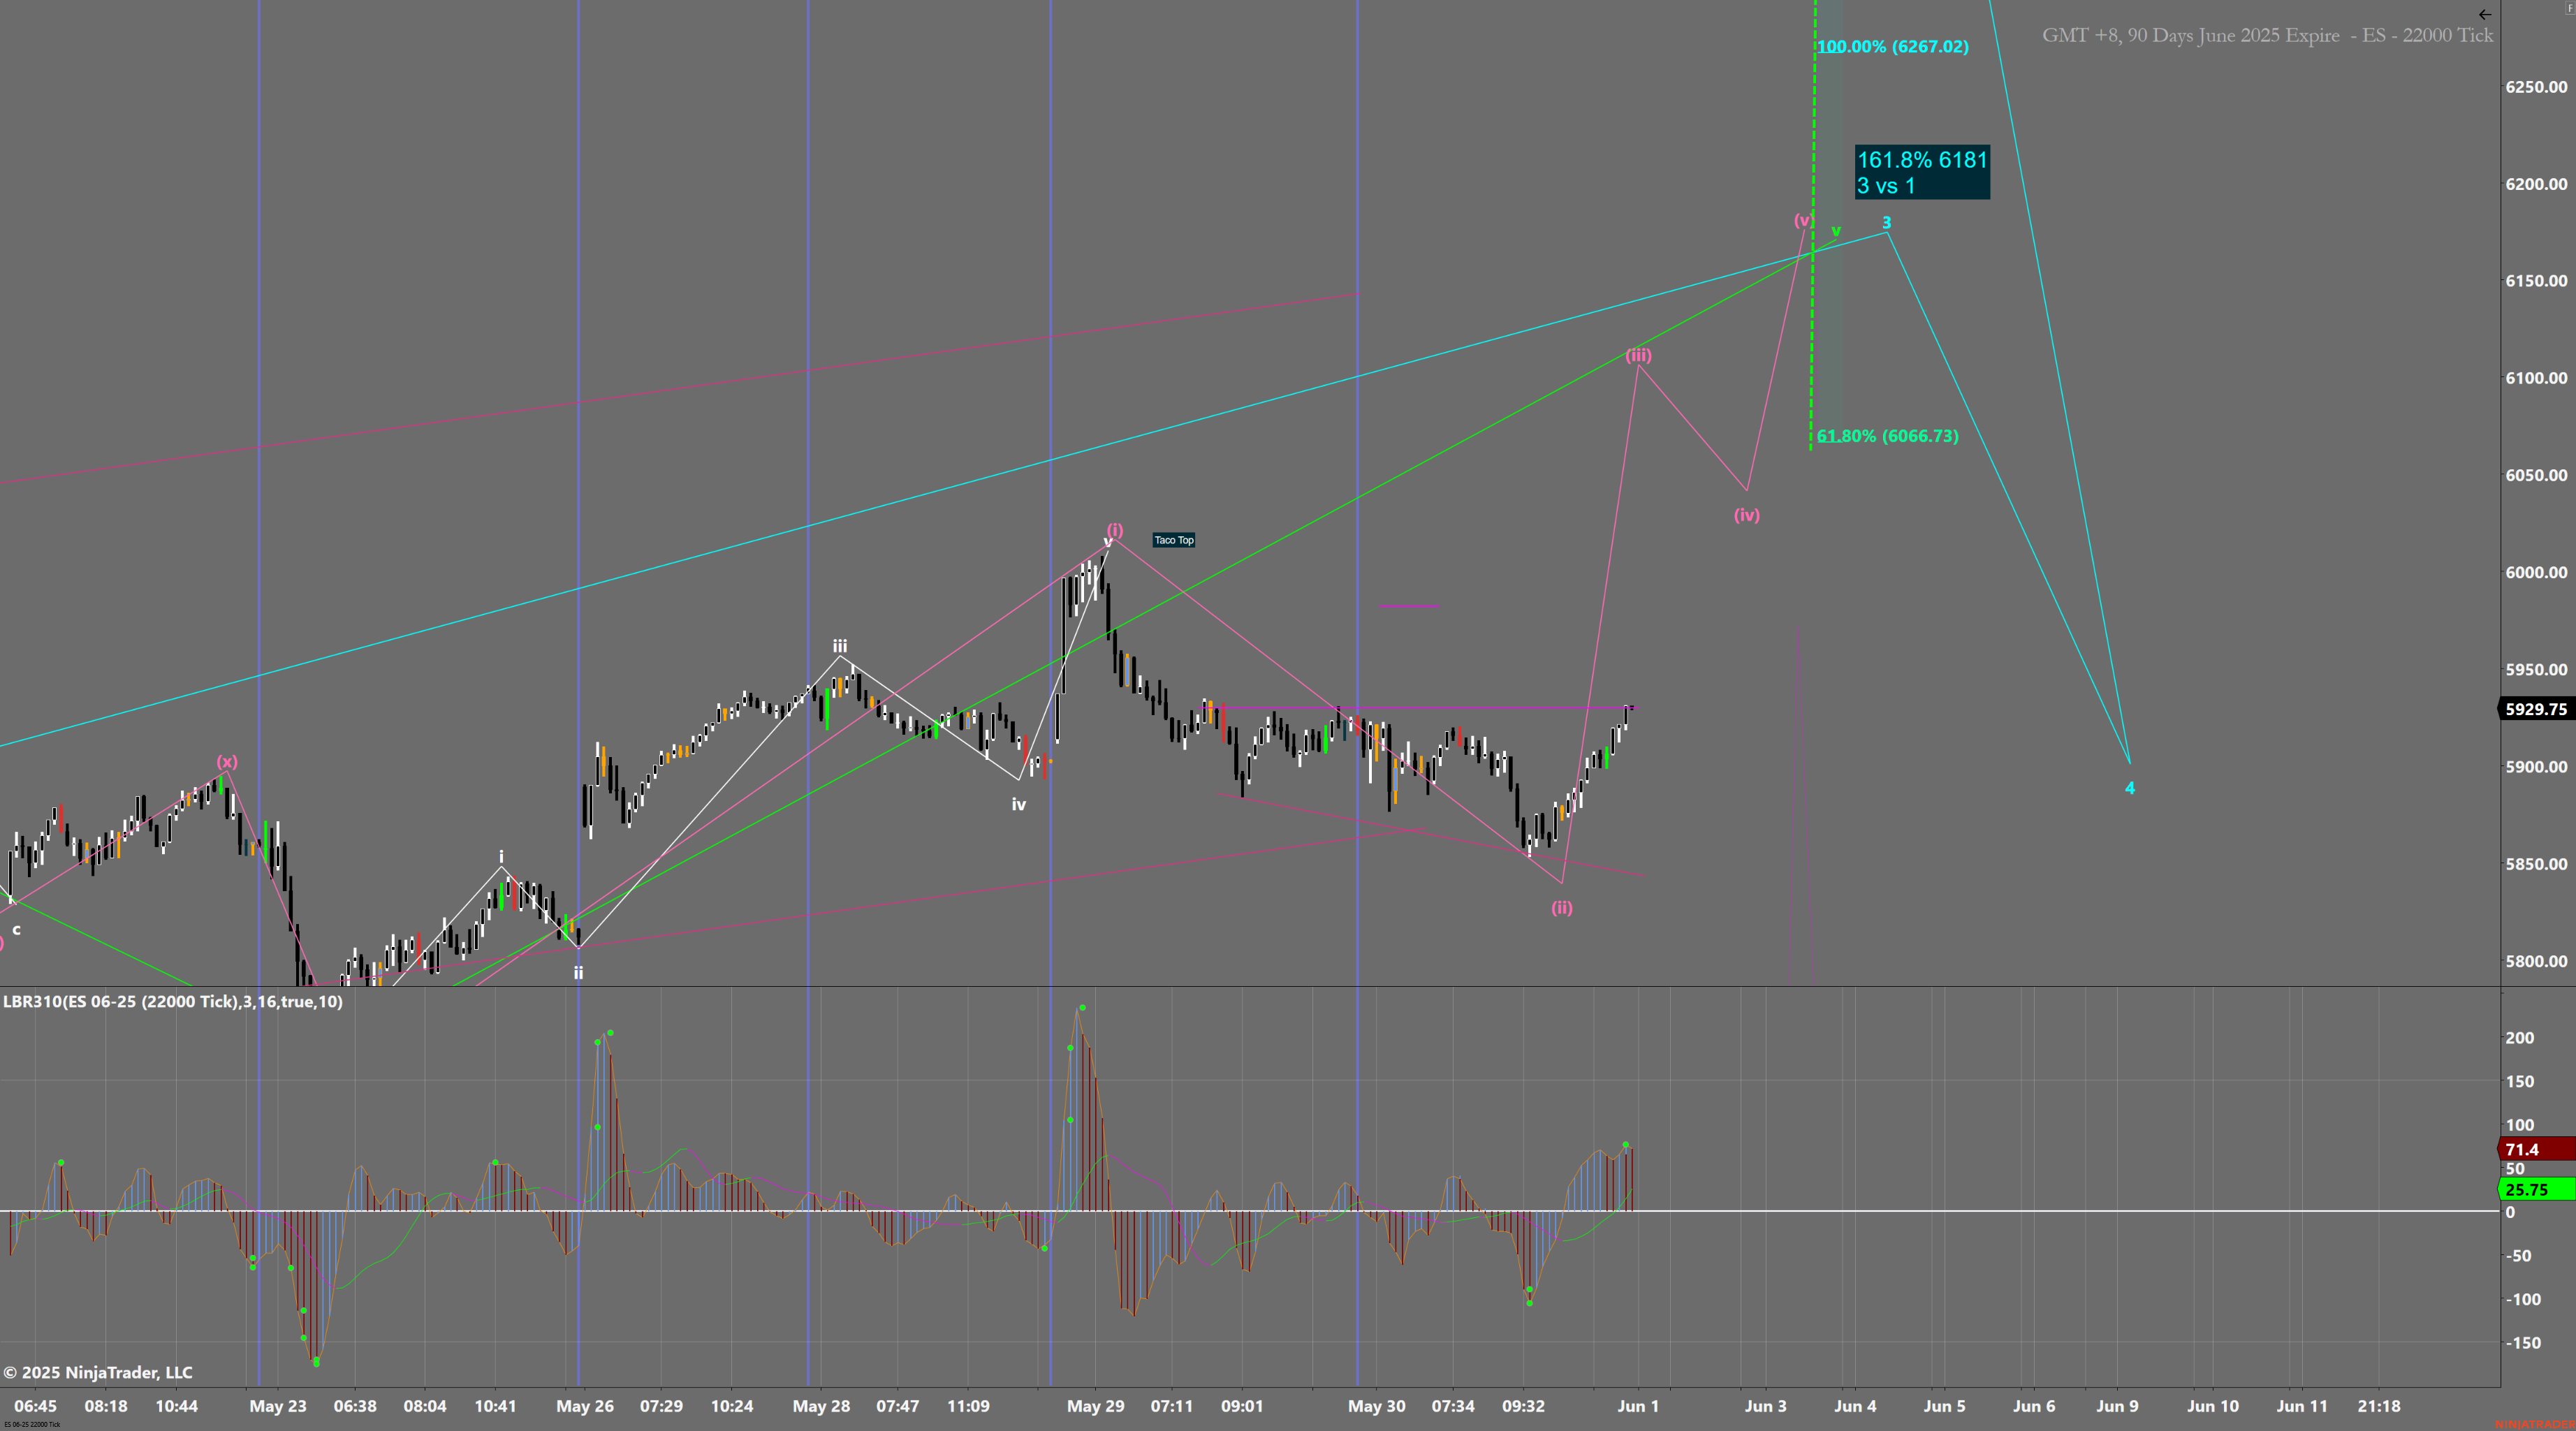
Task: Click the small 'ES 06-25 22000 Tick' footer text
Action: (32, 1425)
